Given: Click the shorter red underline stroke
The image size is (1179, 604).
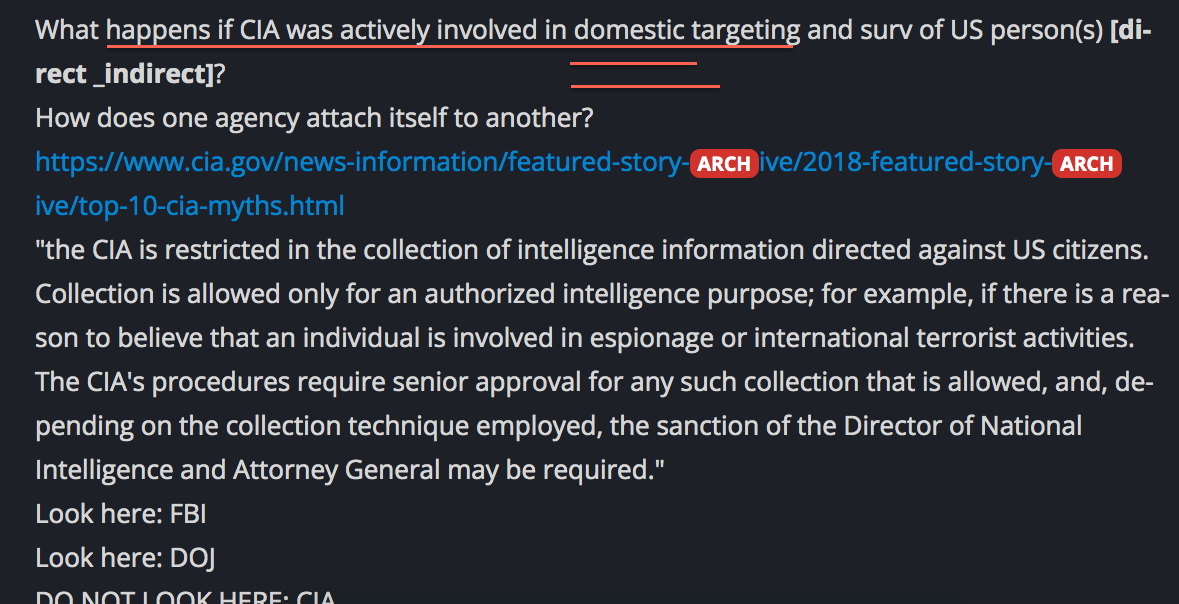Looking at the screenshot, I should 633,64.
